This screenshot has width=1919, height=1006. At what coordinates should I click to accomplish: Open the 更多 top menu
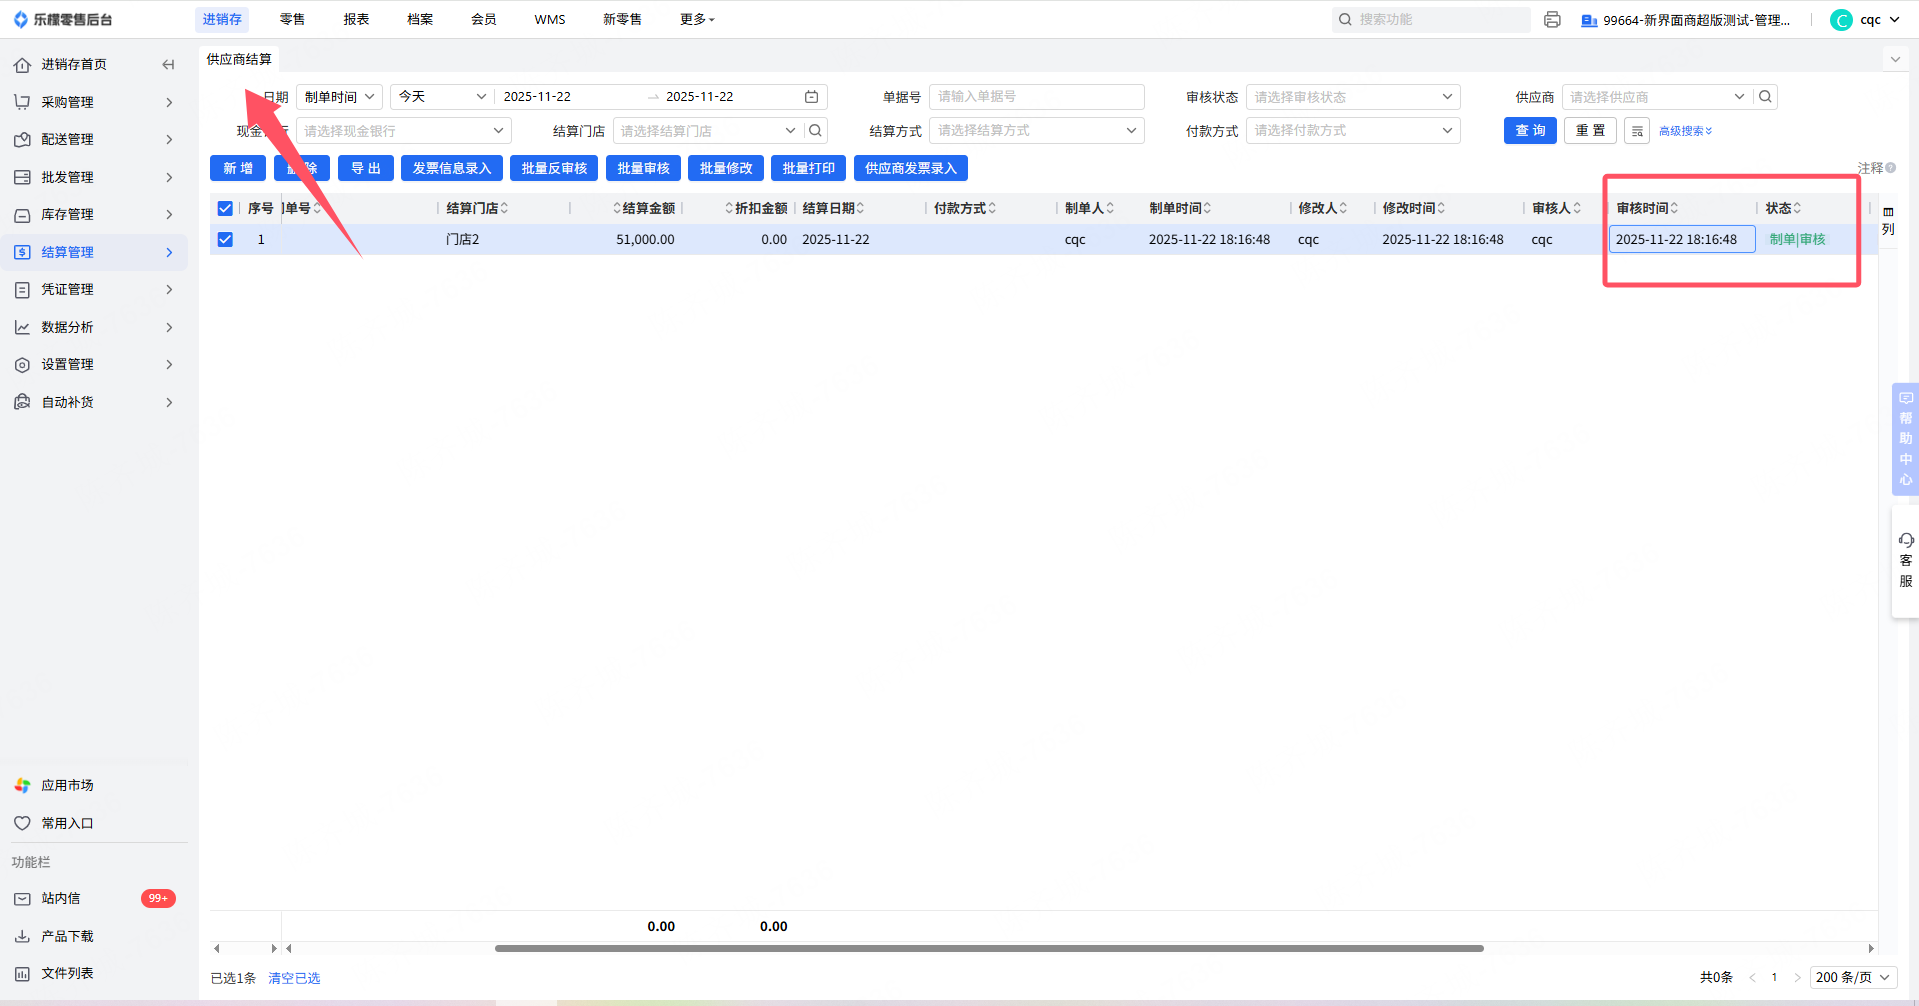(x=697, y=20)
